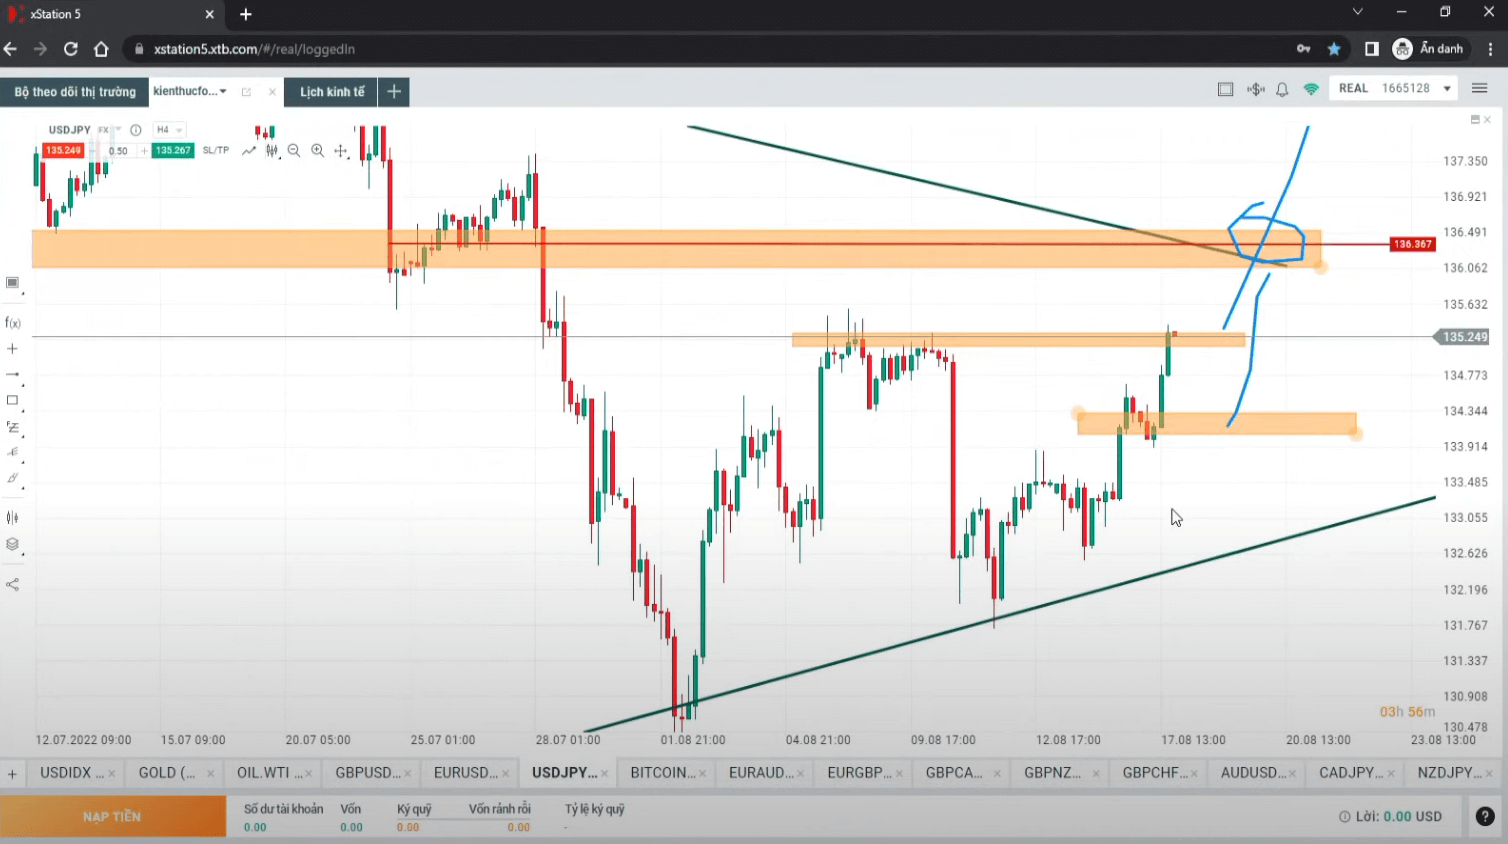Click the NẠP TIỀN deposit button
Screen dimensions: 1508x844
113,816
